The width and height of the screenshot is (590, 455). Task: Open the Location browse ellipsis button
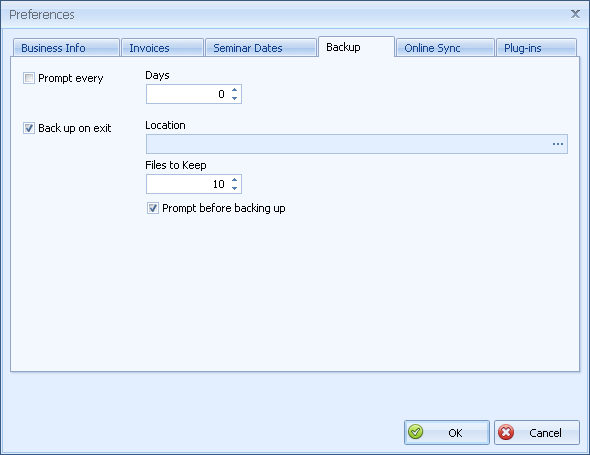558,144
